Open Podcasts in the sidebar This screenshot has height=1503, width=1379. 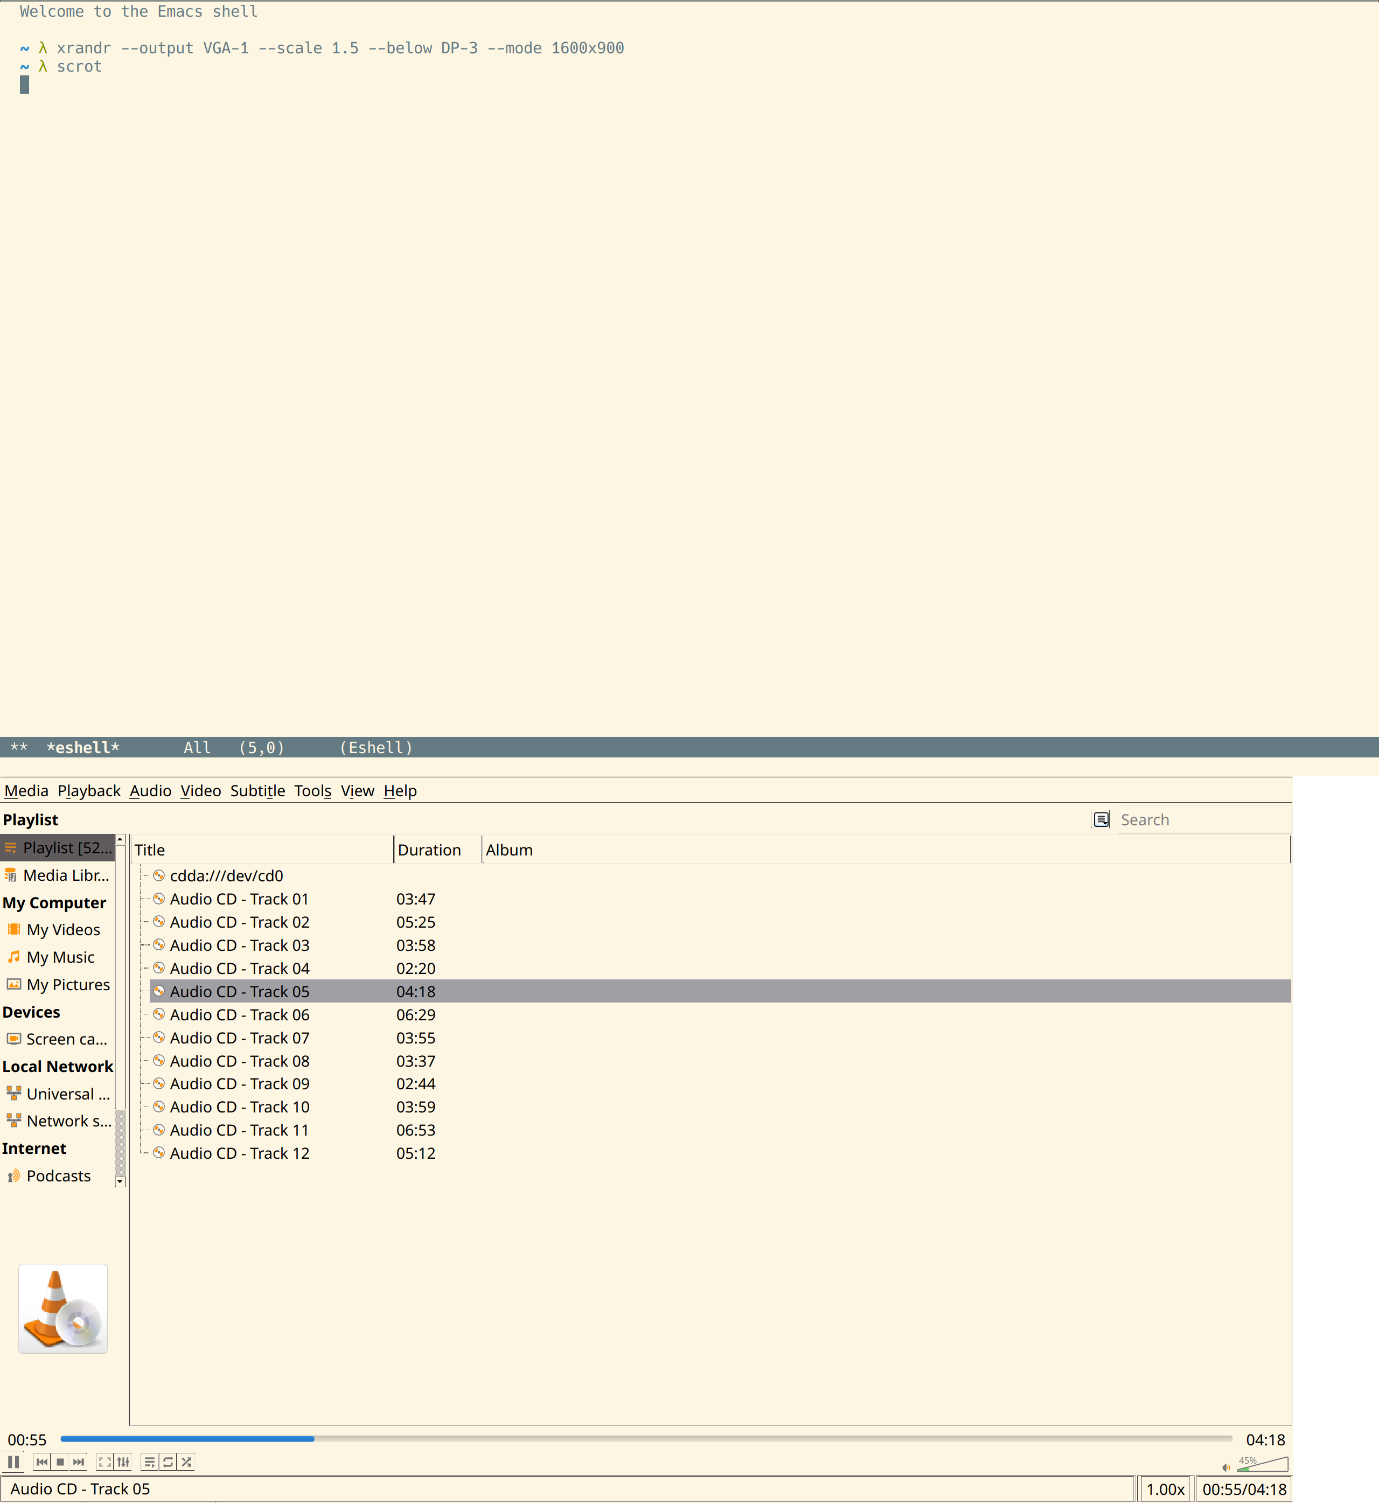point(58,1176)
